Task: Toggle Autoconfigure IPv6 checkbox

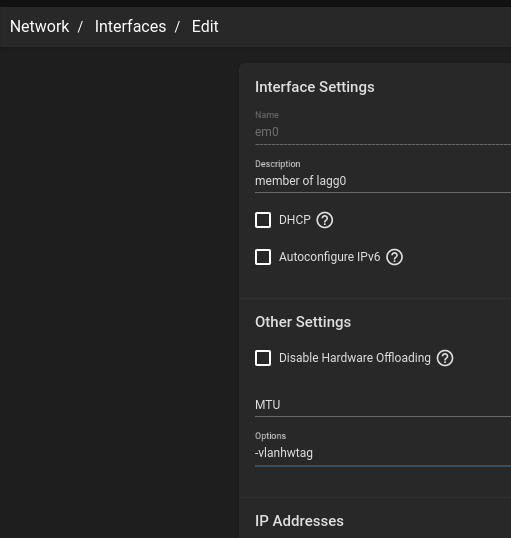Action: point(263,257)
